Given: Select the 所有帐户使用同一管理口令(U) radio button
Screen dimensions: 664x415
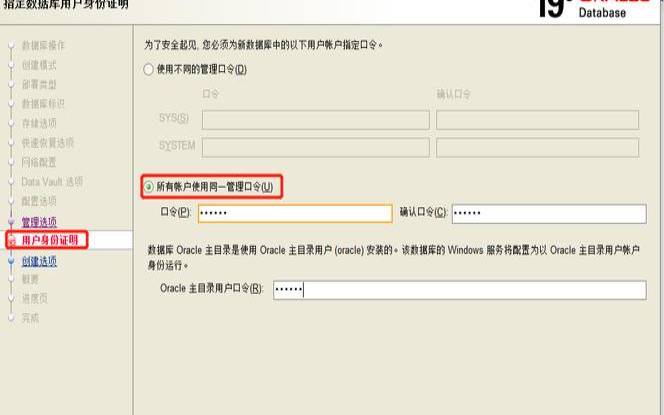Looking at the screenshot, I should 149,186.
